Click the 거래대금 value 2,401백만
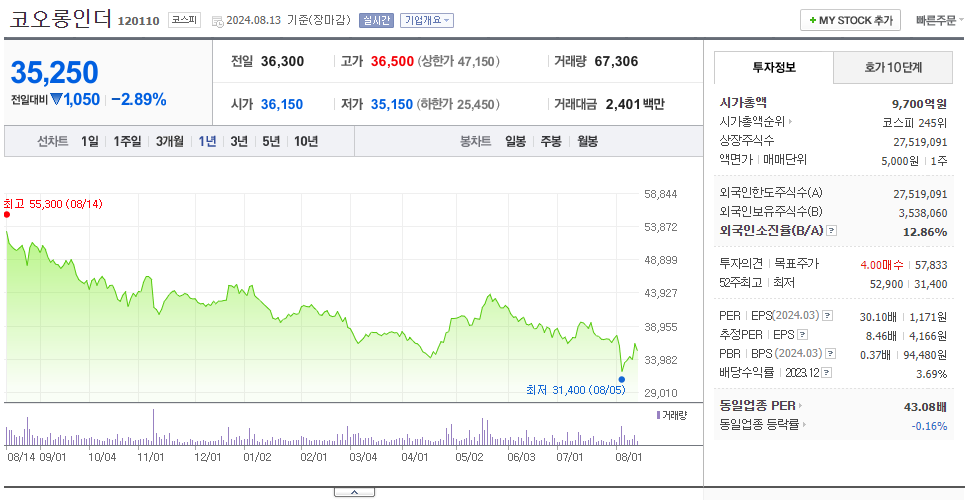Viewport: 968px width, 500px height. click(635, 104)
